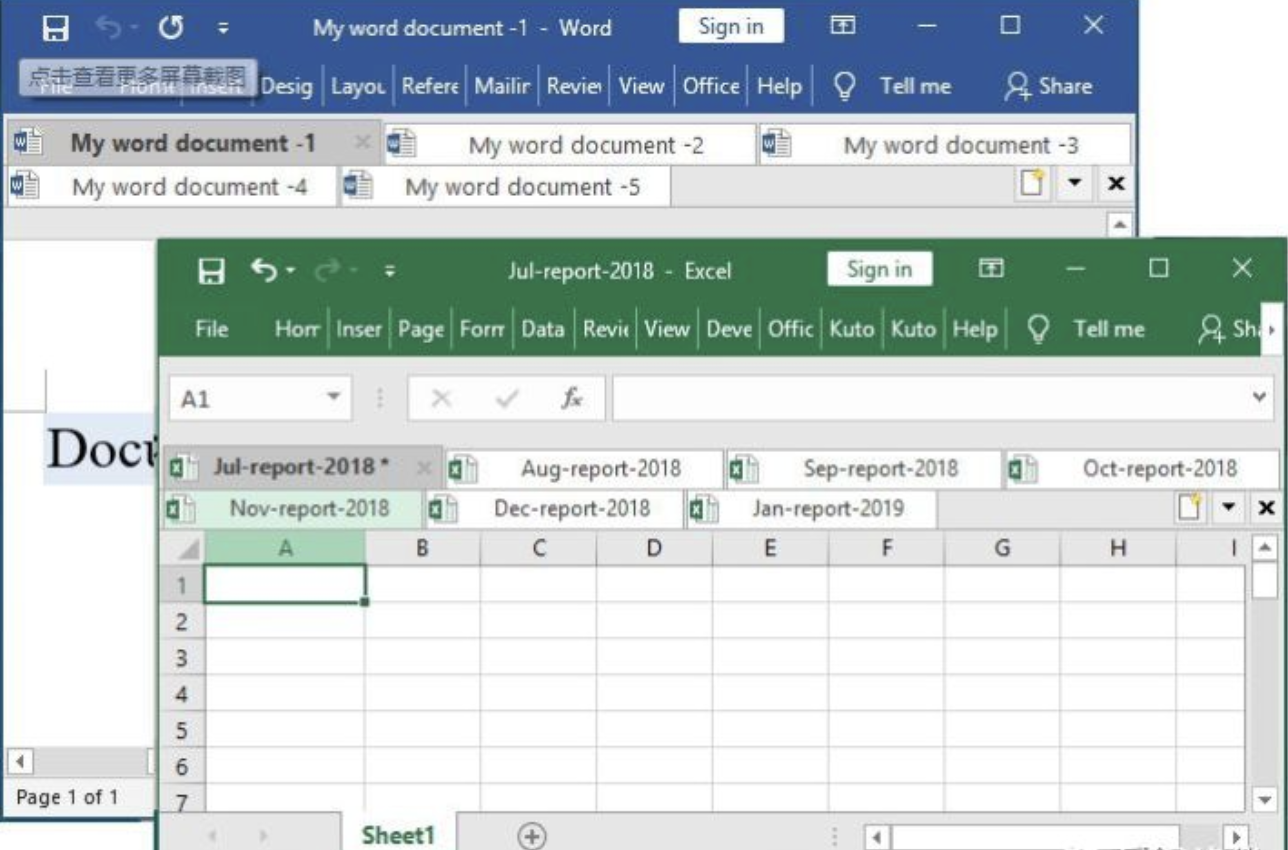Switch to My word document -3 tab
Viewport: 1288px width, 850px height.
[945, 145]
